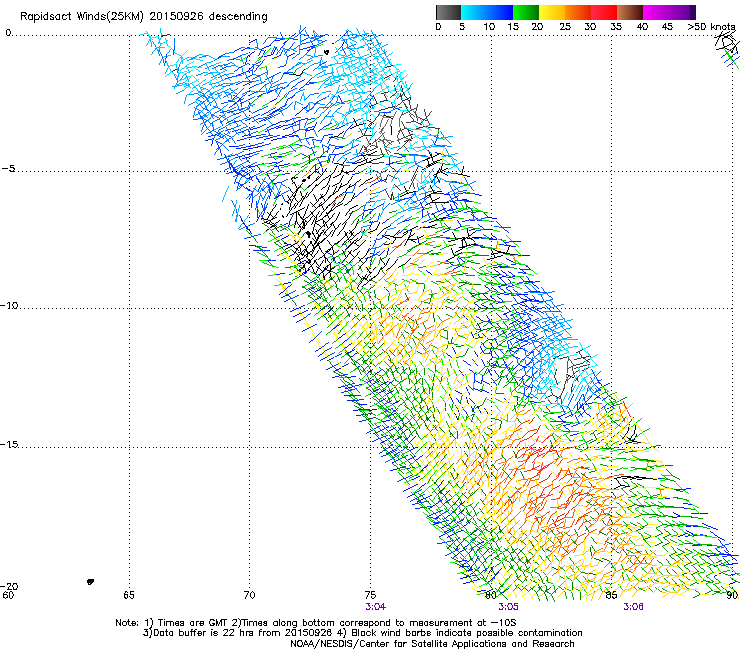Pick the red 30-35 knots legend segment
Image resolution: width=740 pixels, height=650 pixels.
pos(604,12)
